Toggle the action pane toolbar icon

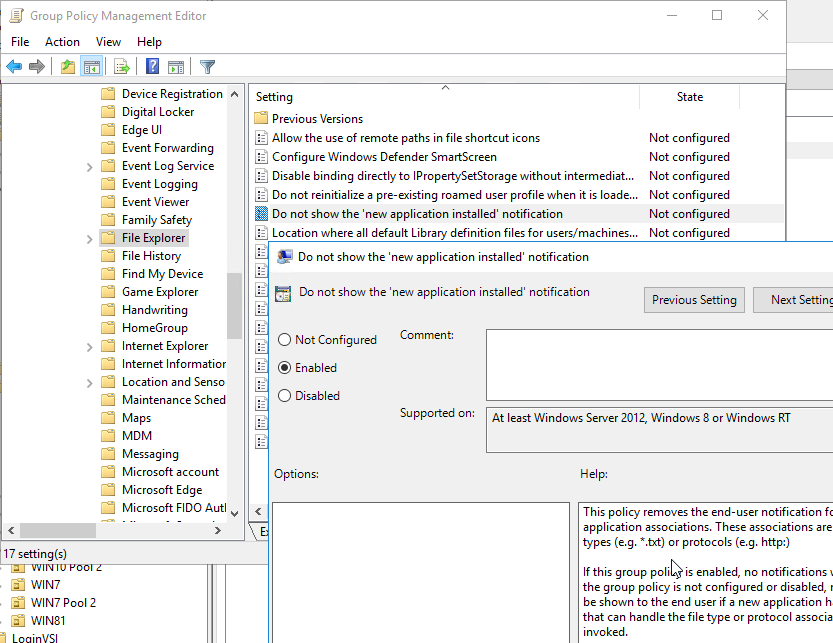click(x=176, y=67)
